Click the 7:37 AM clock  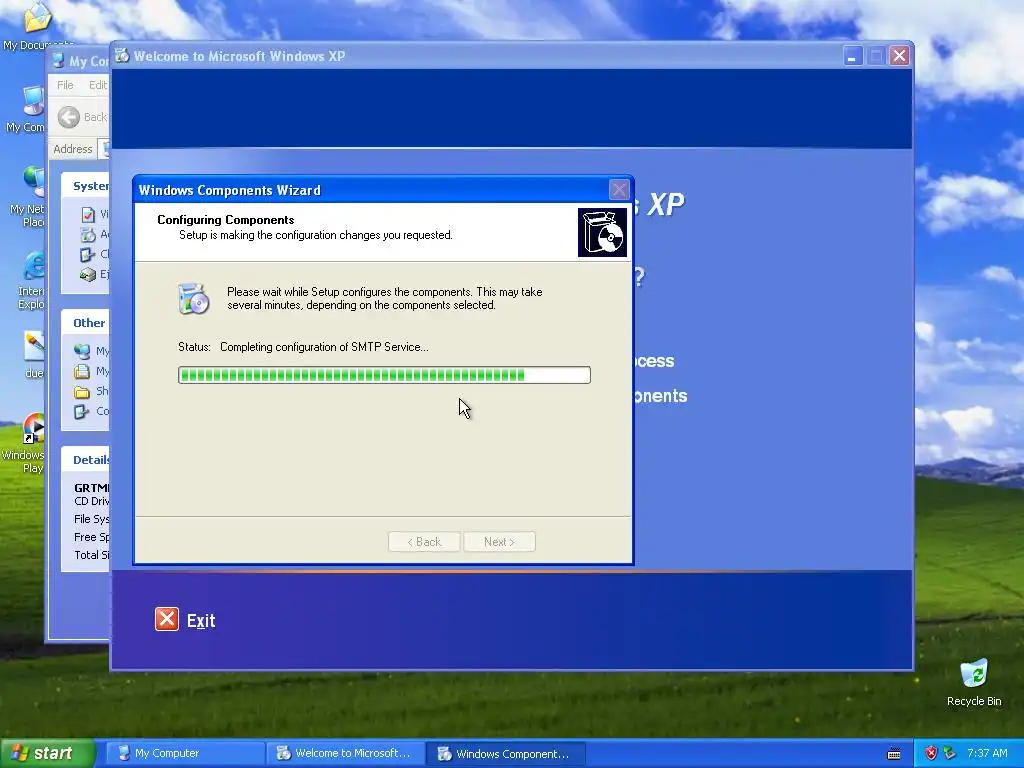[x=987, y=753]
